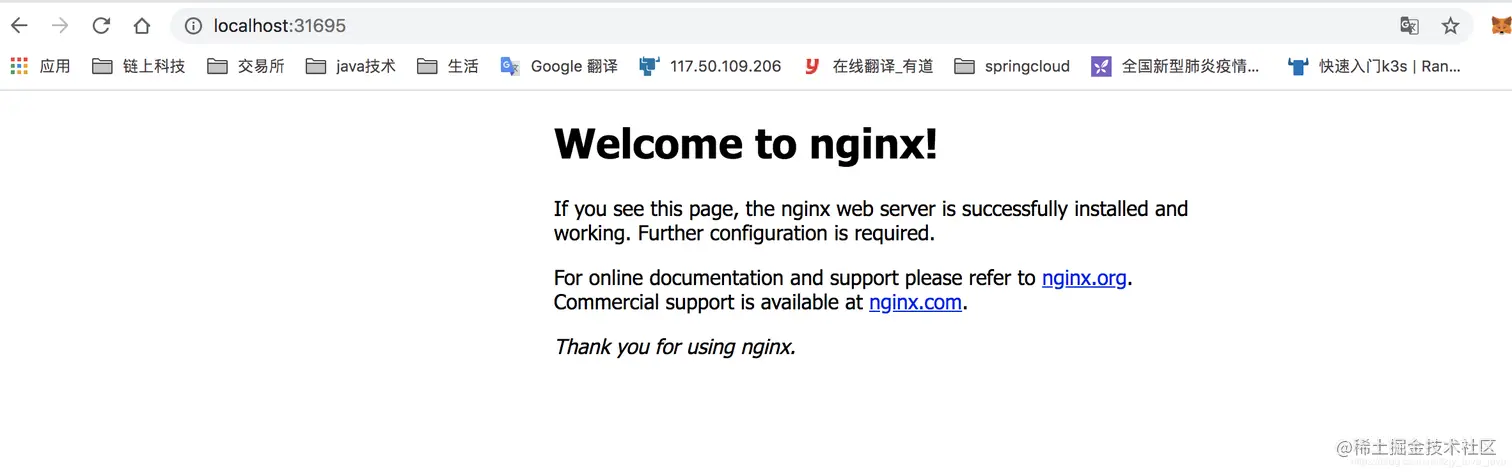
Task: Bookmark this page with the star icon
Action: (1450, 26)
